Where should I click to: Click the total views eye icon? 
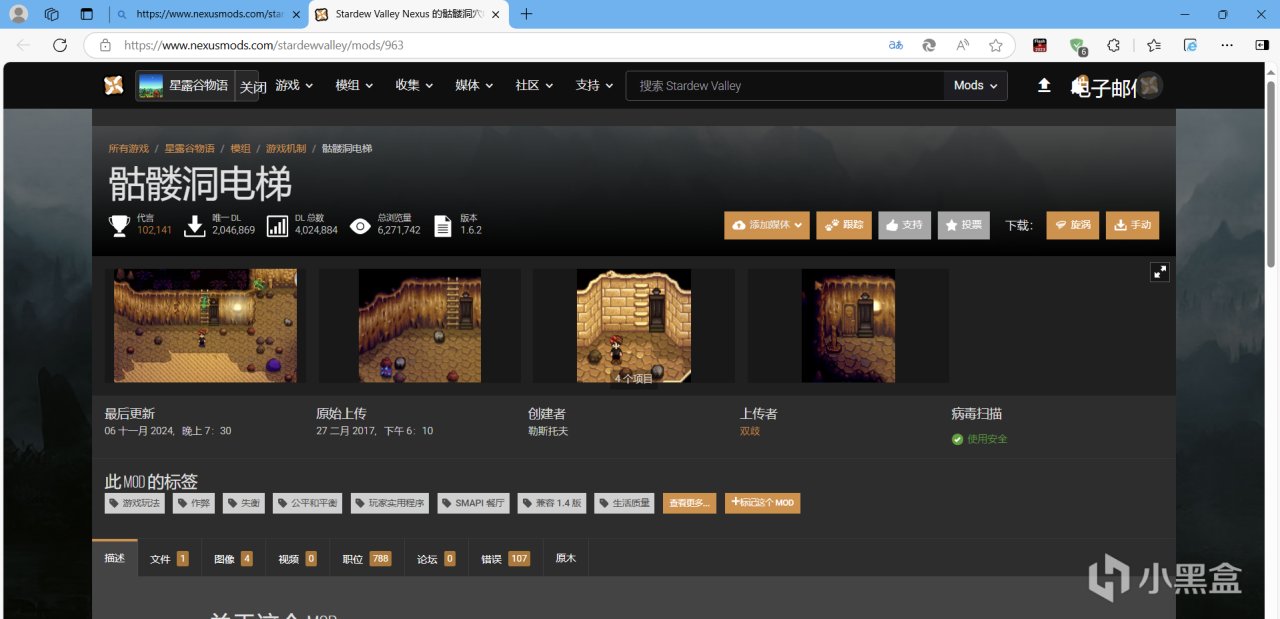[359, 225]
